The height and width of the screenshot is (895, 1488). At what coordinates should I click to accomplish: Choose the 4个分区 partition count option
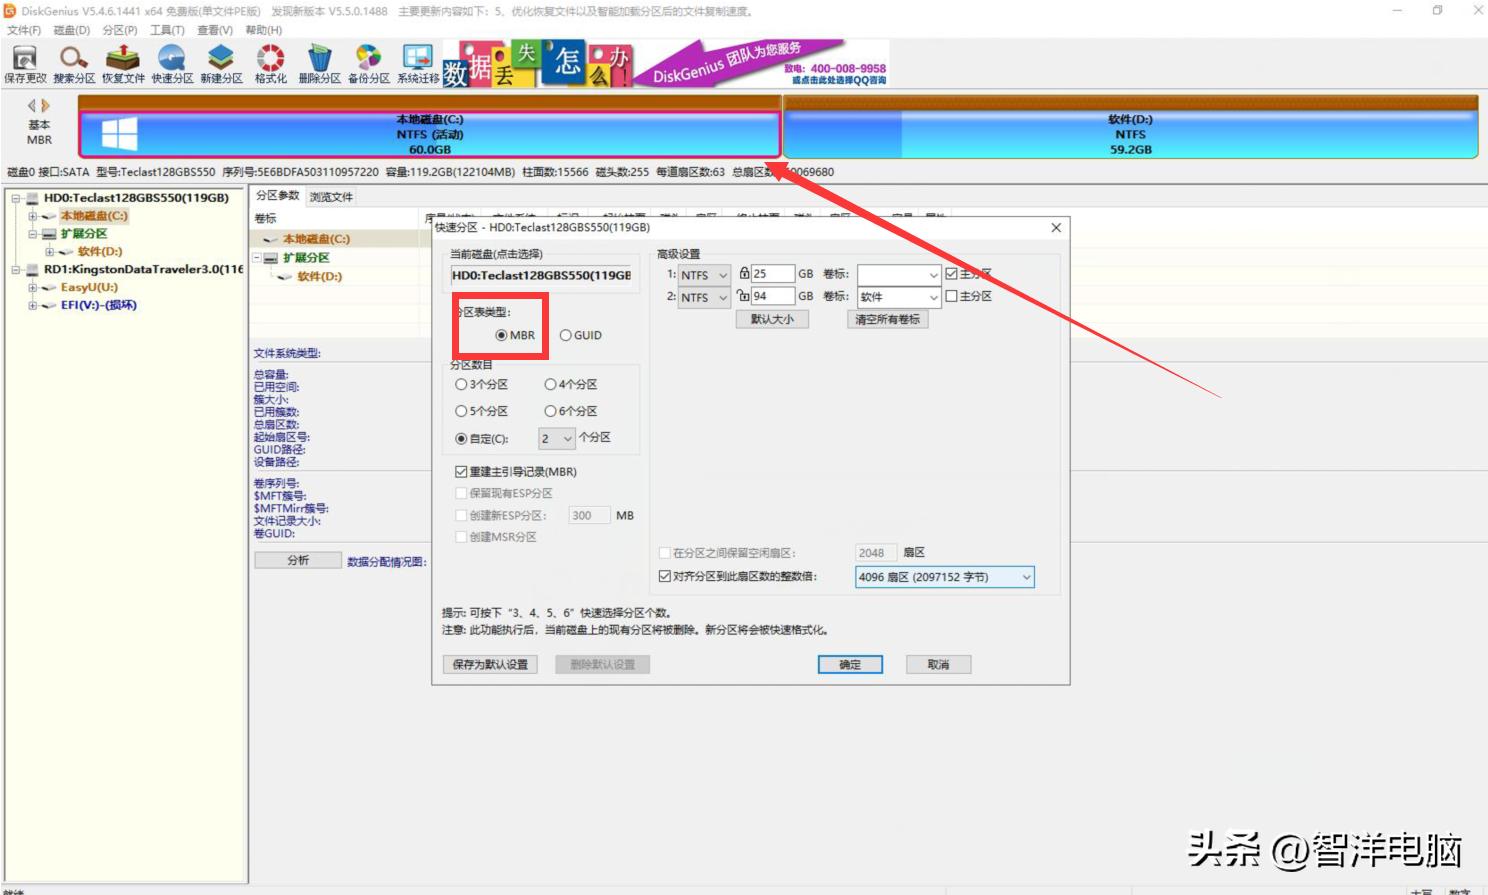click(x=550, y=383)
